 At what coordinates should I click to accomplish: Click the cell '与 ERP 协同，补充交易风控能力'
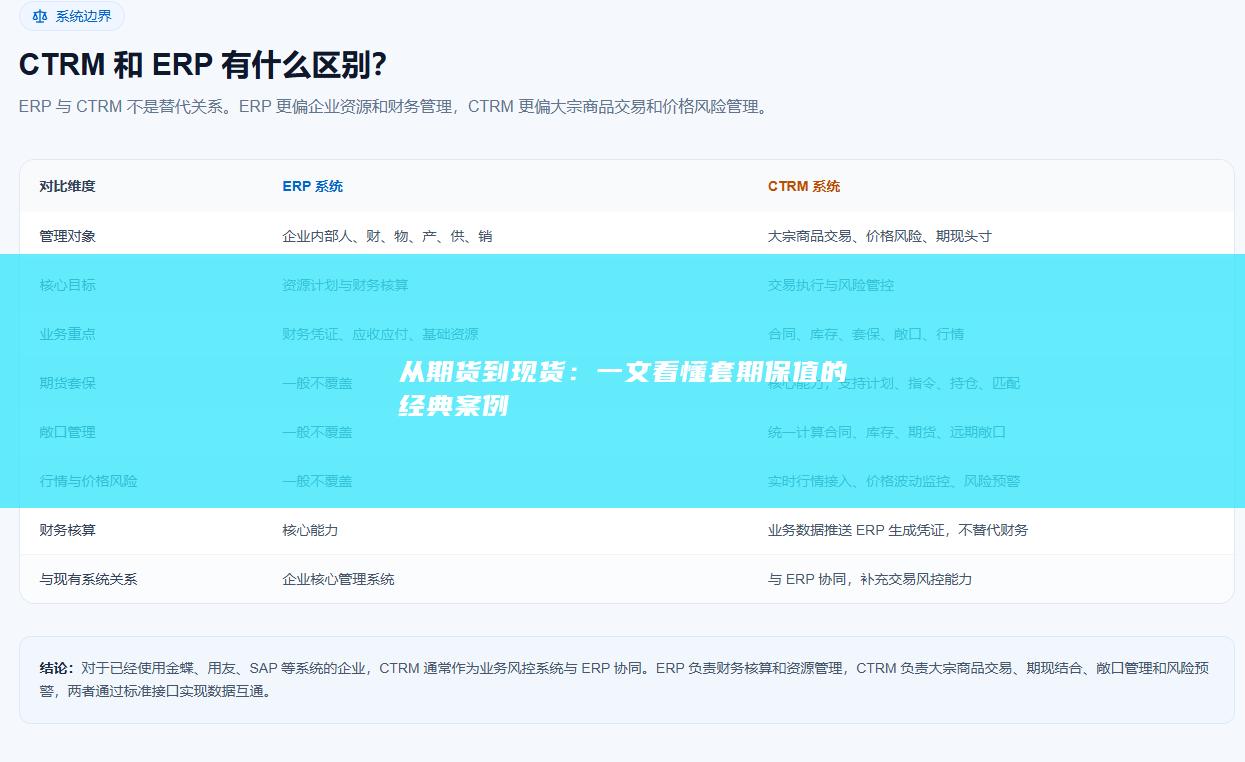(x=870, y=579)
